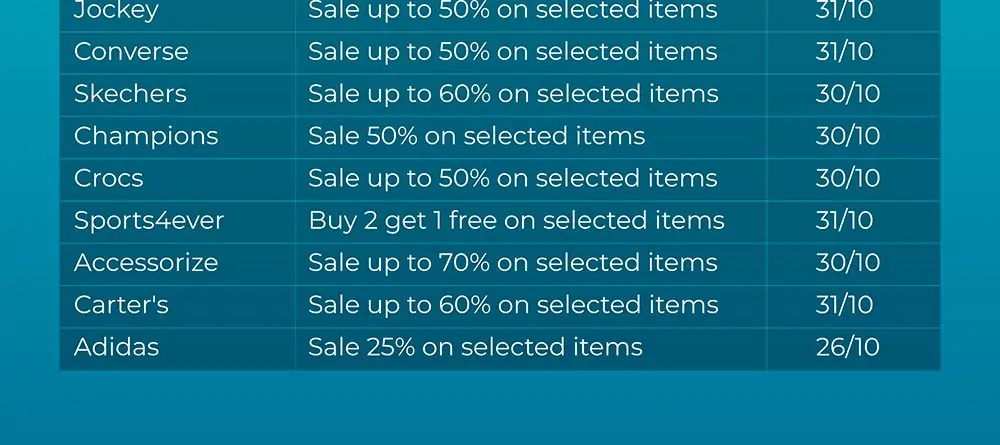Viewport: 1000px width, 445px height.
Task: Select the Champions brand name
Action: (146, 136)
